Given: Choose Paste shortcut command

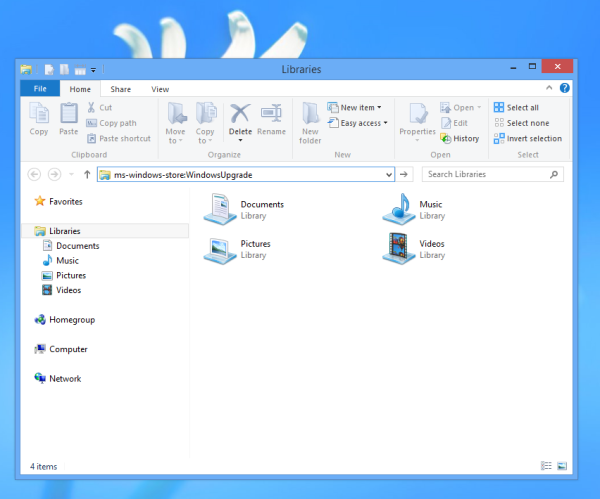Looking at the screenshot, I should [x=119, y=139].
